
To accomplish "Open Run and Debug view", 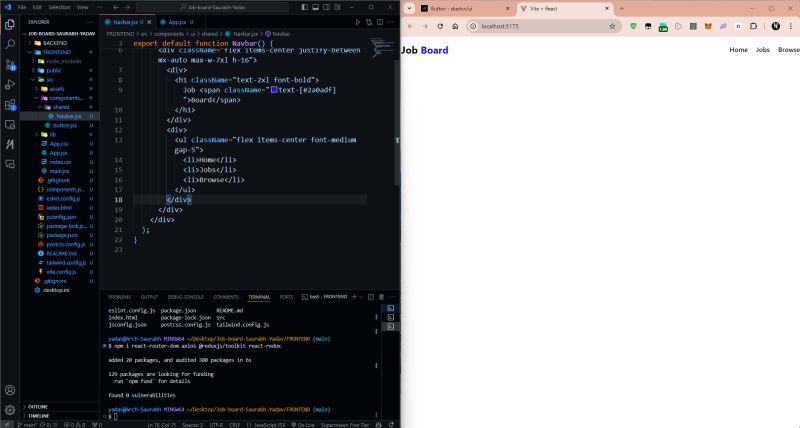I will click(x=10, y=83).
